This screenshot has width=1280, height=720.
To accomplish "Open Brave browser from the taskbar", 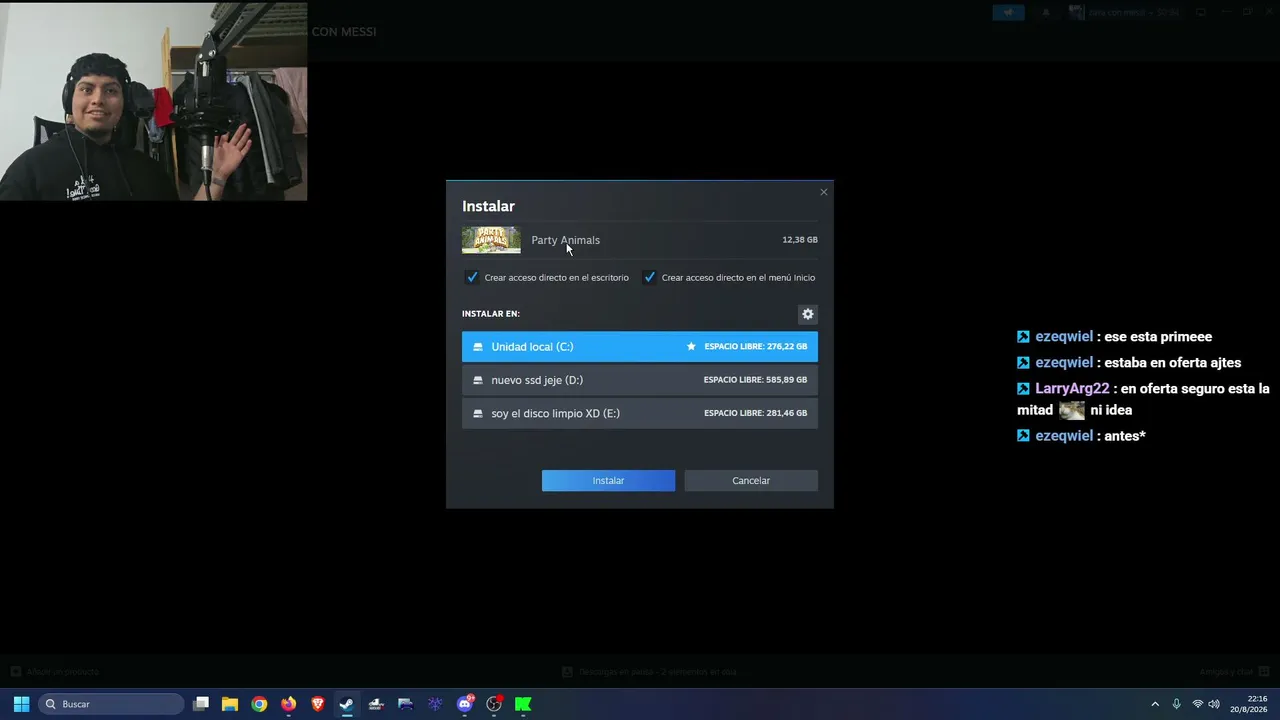I will pyautogui.click(x=318, y=704).
